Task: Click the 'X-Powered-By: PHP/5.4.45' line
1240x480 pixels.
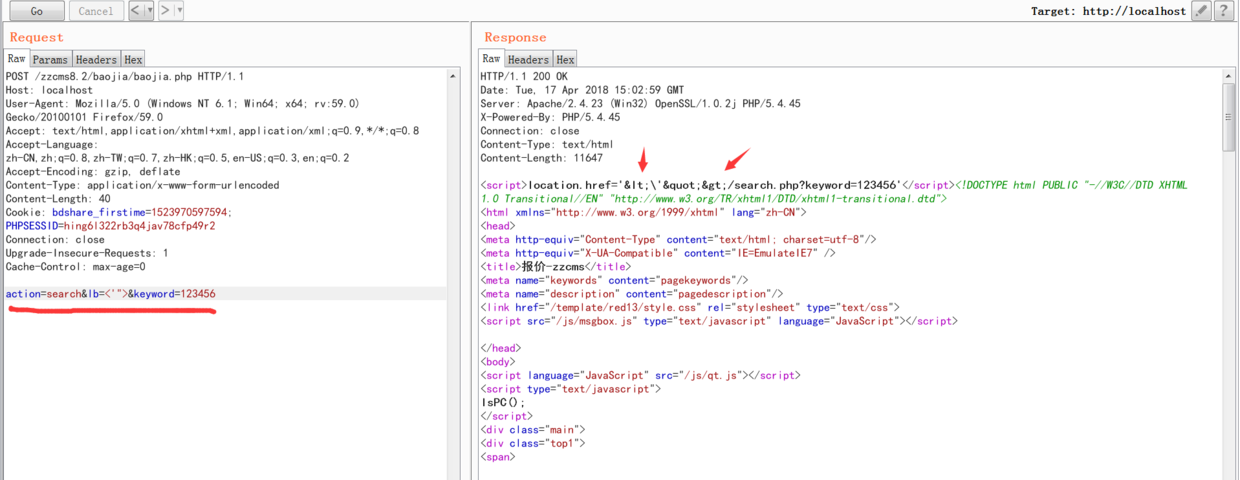Action: pyautogui.click(x=550, y=117)
